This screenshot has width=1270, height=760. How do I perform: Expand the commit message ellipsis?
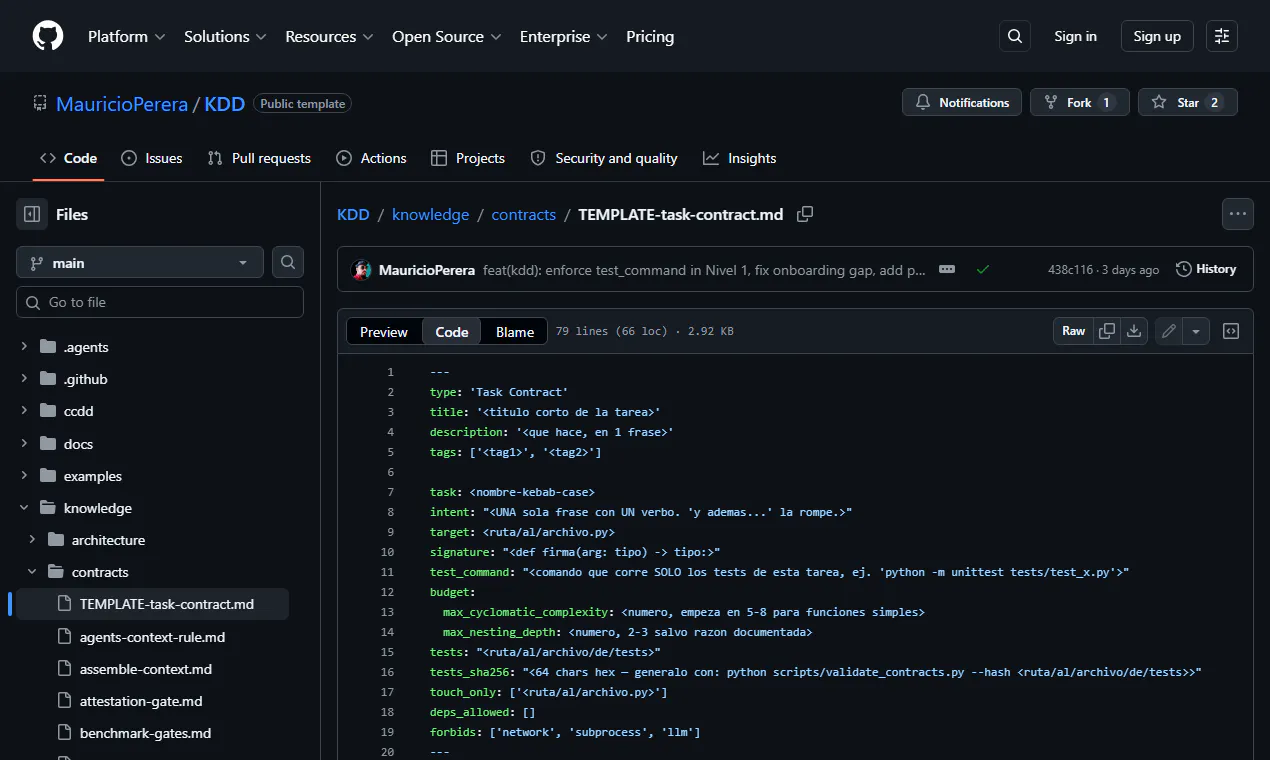coord(947,269)
